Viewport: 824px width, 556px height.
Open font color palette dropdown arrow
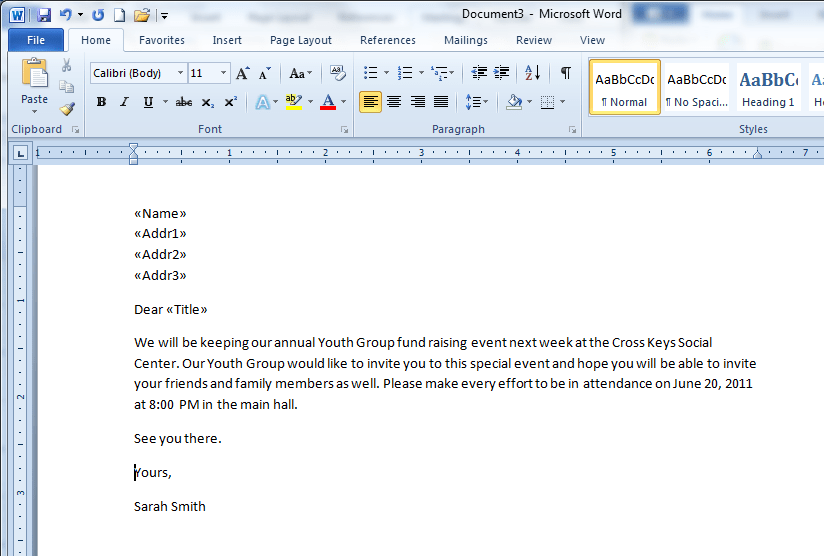pos(344,102)
